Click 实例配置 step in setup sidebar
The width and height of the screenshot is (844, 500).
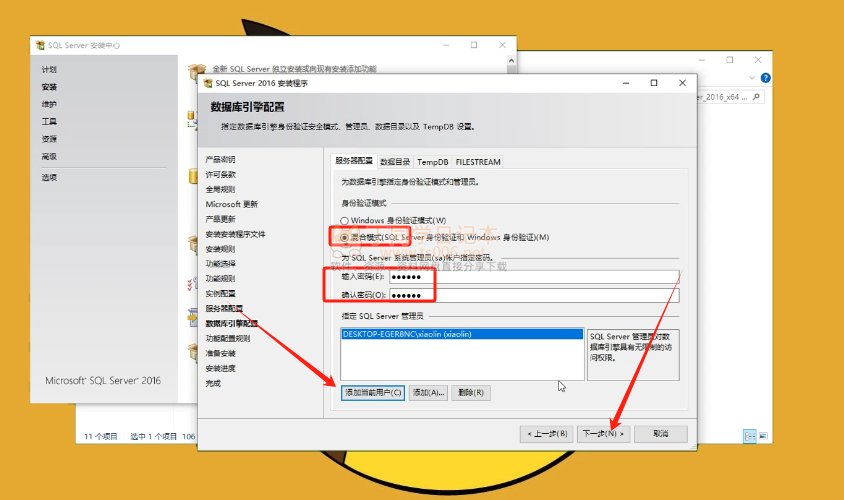[x=220, y=293]
